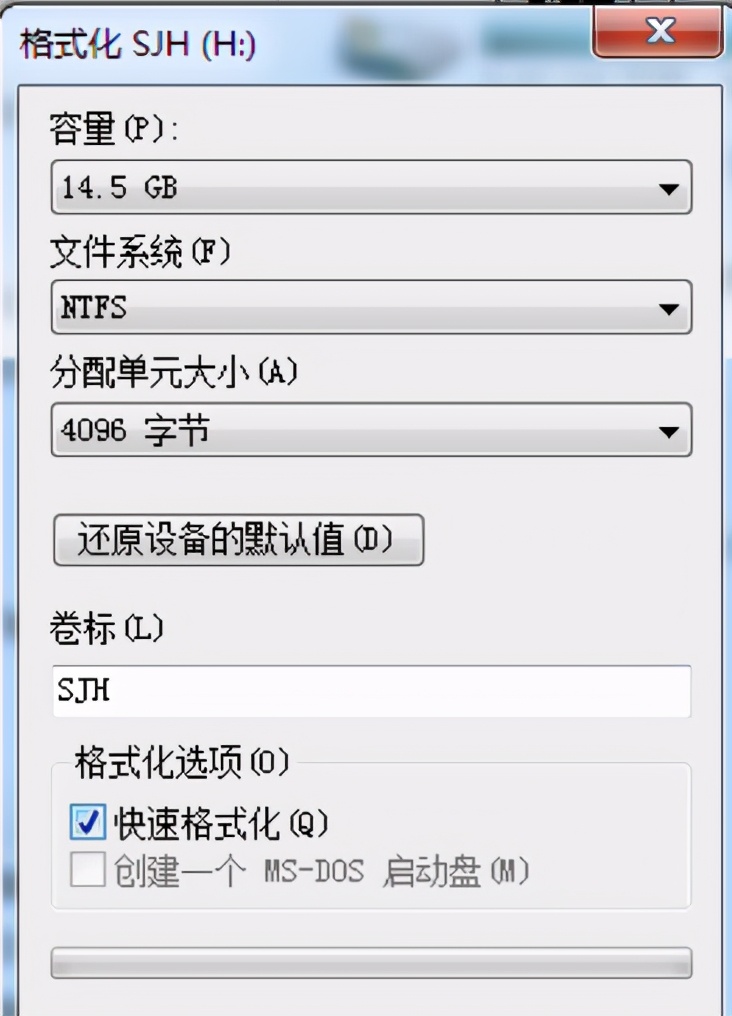The width and height of the screenshot is (732, 1016).
Task: Expand the 文件系统 dropdown showing NTFS
Action: [370, 309]
